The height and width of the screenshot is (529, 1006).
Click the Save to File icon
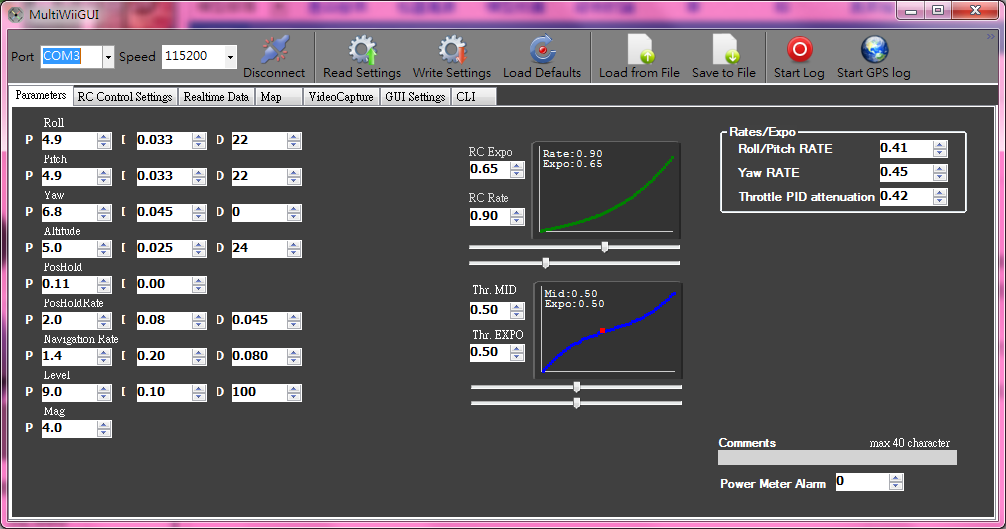coord(724,49)
